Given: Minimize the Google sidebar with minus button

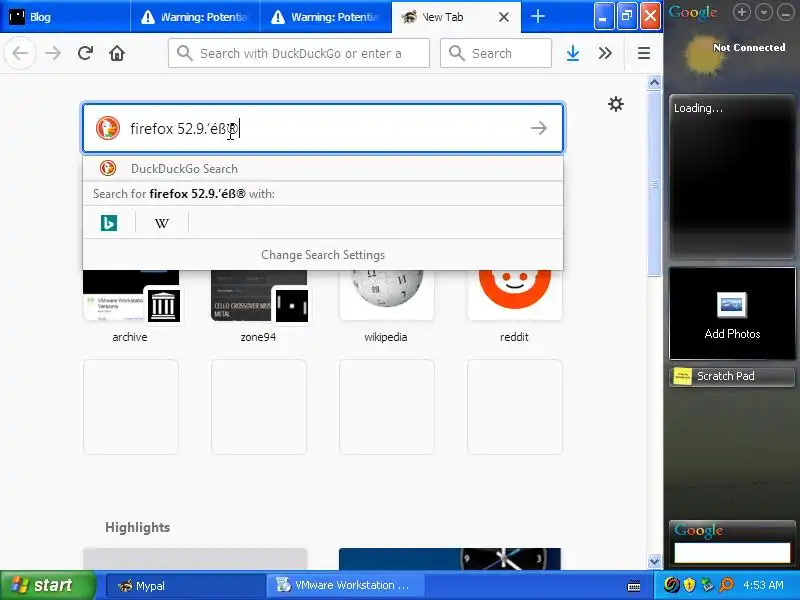Looking at the screenshot, I should (x=785, y=12).
